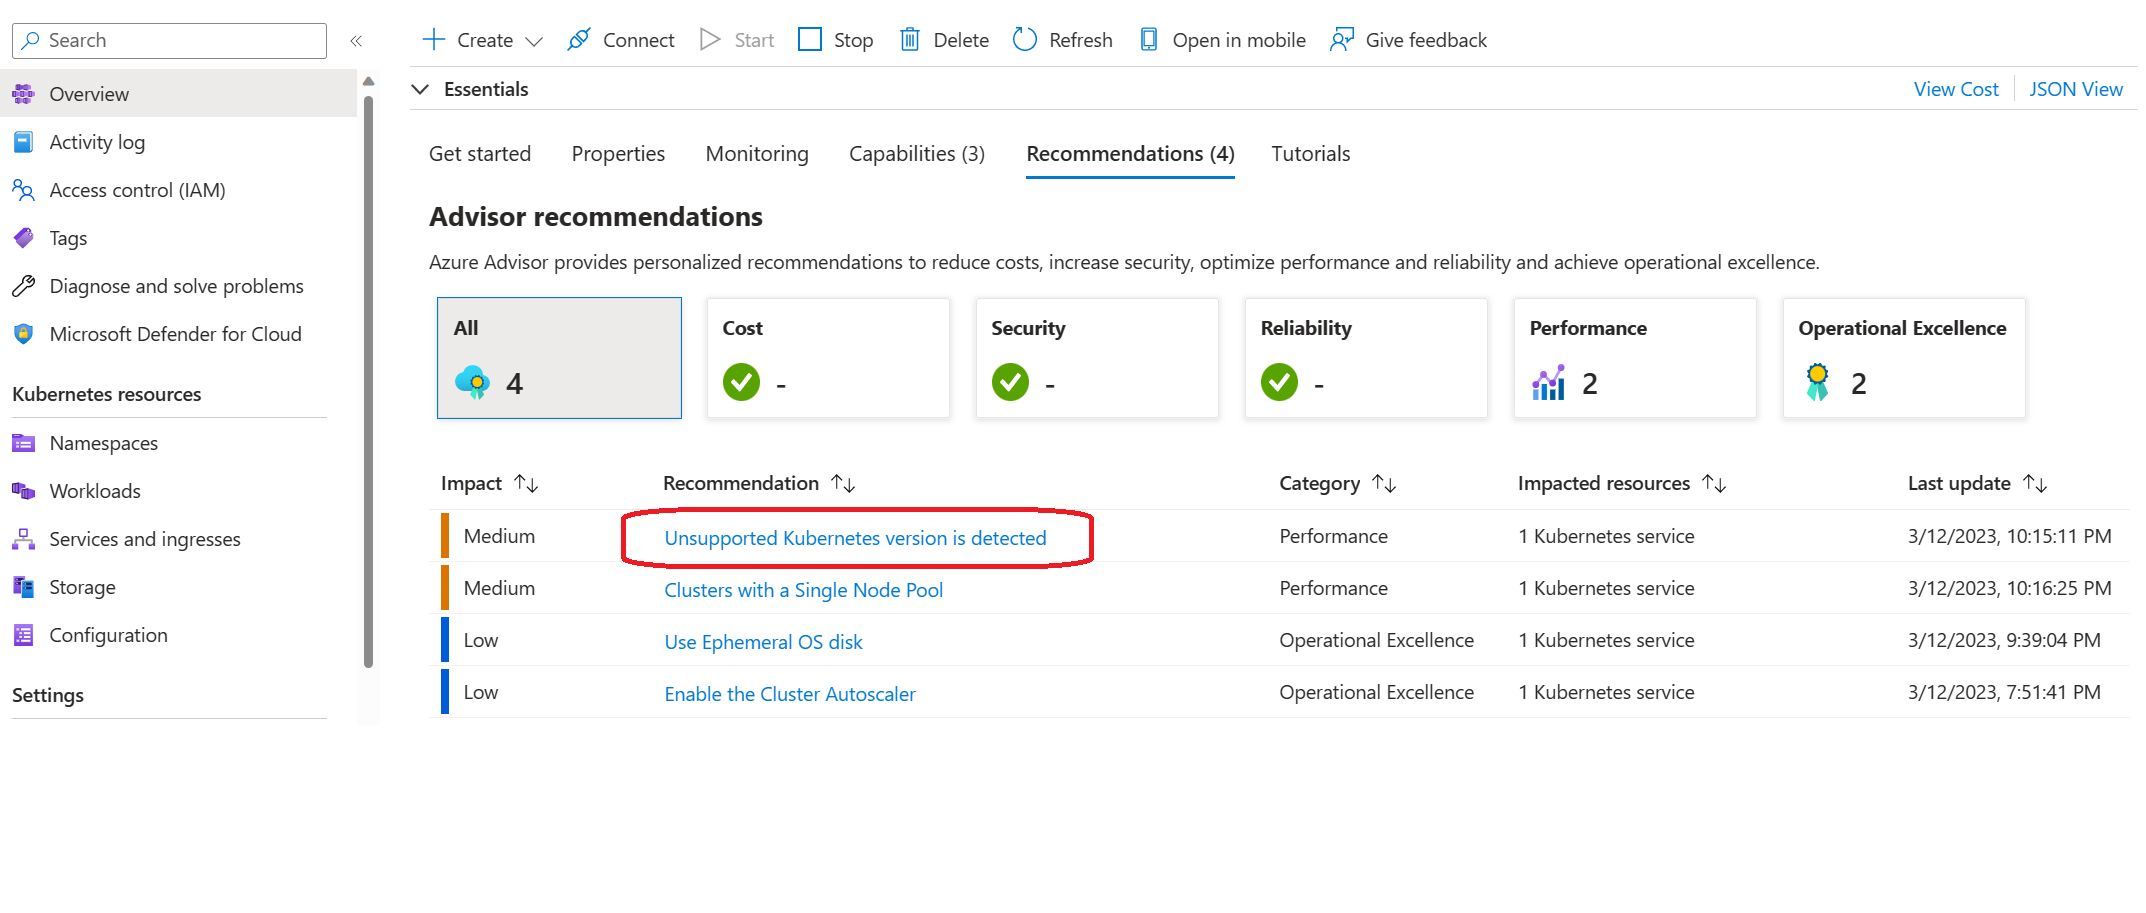Click the 3/12/2023, 10:15:11 PM timestamp
This screenshot has height=913, width=2146.
point(2009,536)
